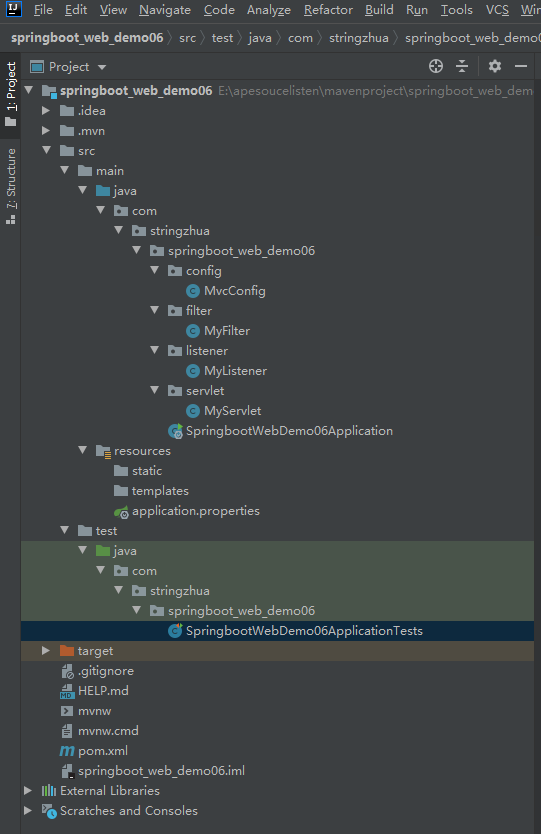Click the Locate/Select Opened File crosshair icon

[x=436, y=66]
